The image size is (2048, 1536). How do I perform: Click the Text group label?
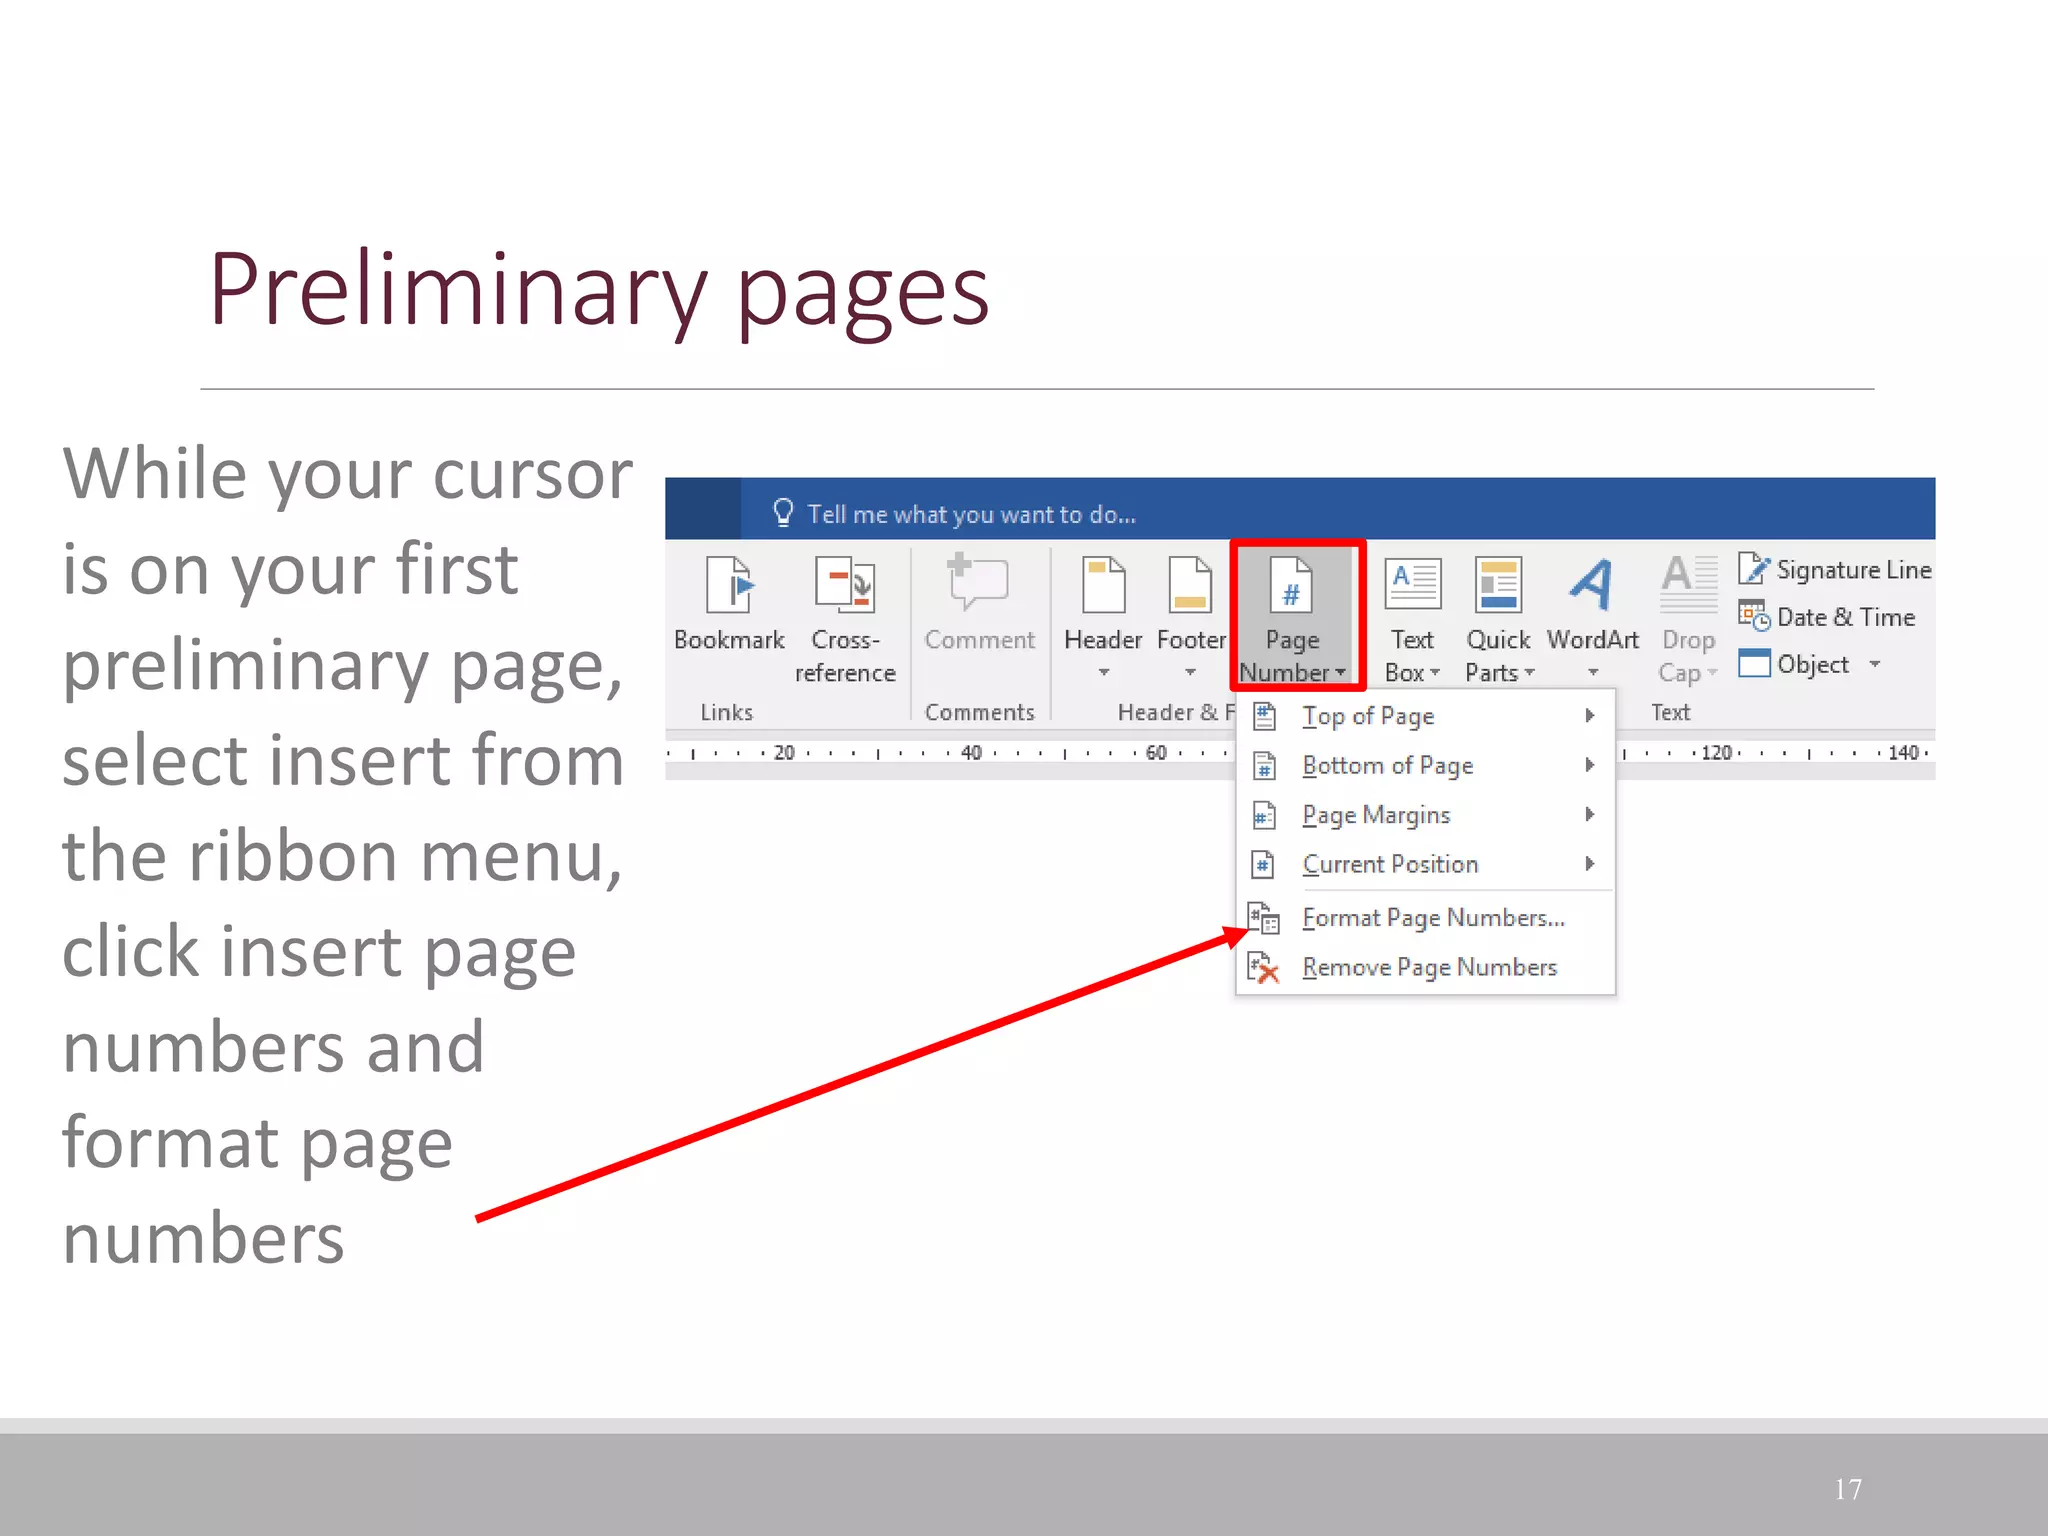[x=1670, y=712]
